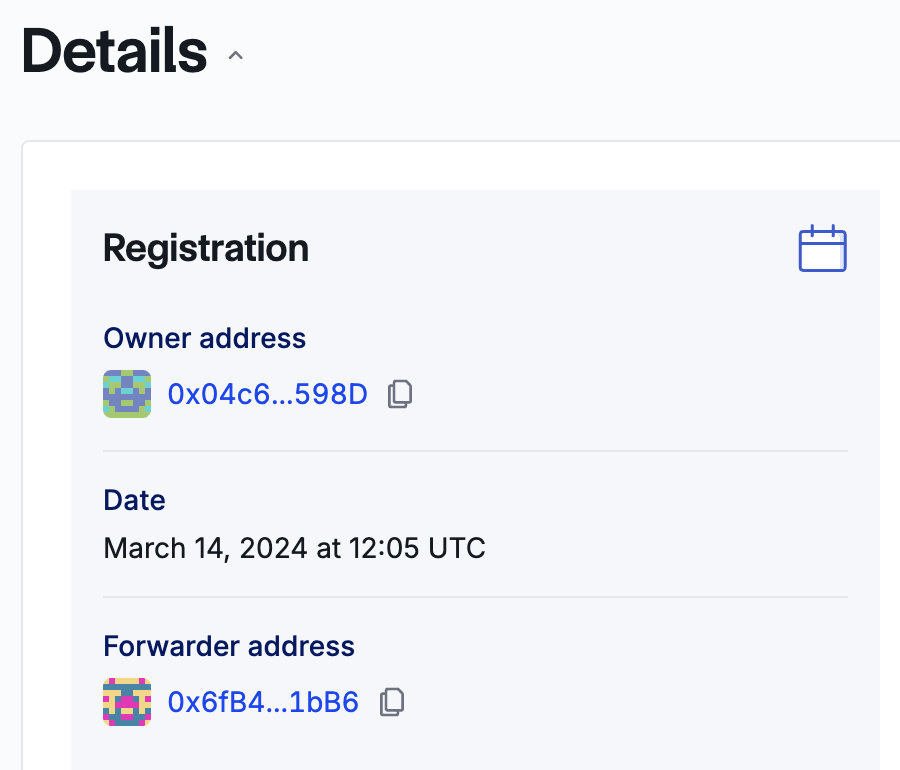Viewport: 900px width, 770px height.
Task: Open the forwarder address link 0x6fB4...1bB6
Action: (x=262, y=702)
